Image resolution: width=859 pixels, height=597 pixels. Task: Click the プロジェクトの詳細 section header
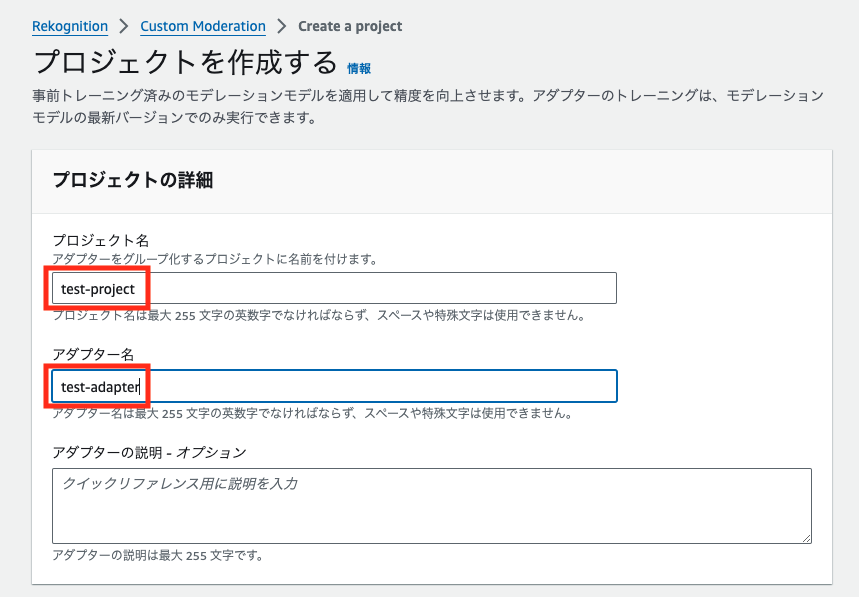pyautogui.click(x=133, y=180)
